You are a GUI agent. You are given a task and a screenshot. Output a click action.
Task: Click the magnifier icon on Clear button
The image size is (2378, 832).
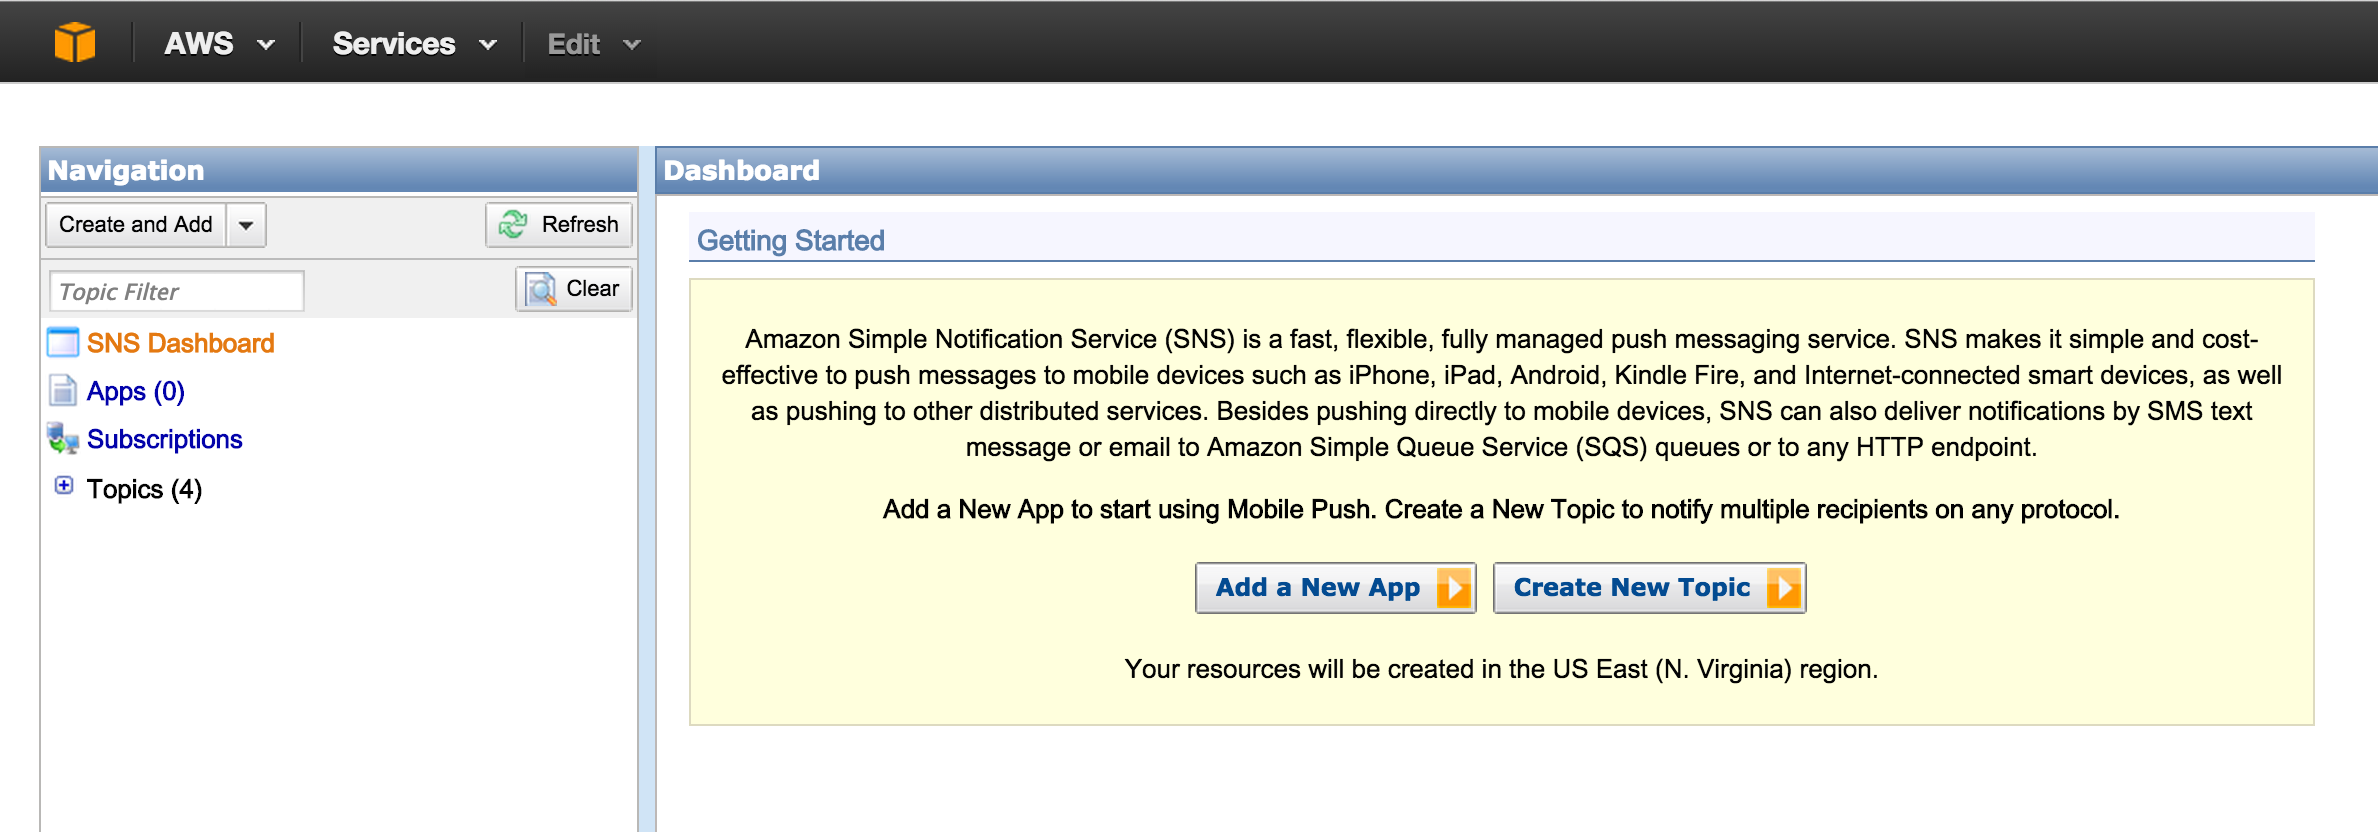pyautogui.click(x=541, y=290)
